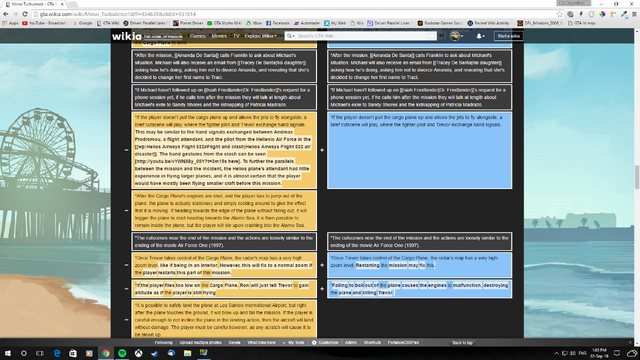The image size is (640, 360).
Task: Open the Windows Start menu
Action: (x=8, y=353)
